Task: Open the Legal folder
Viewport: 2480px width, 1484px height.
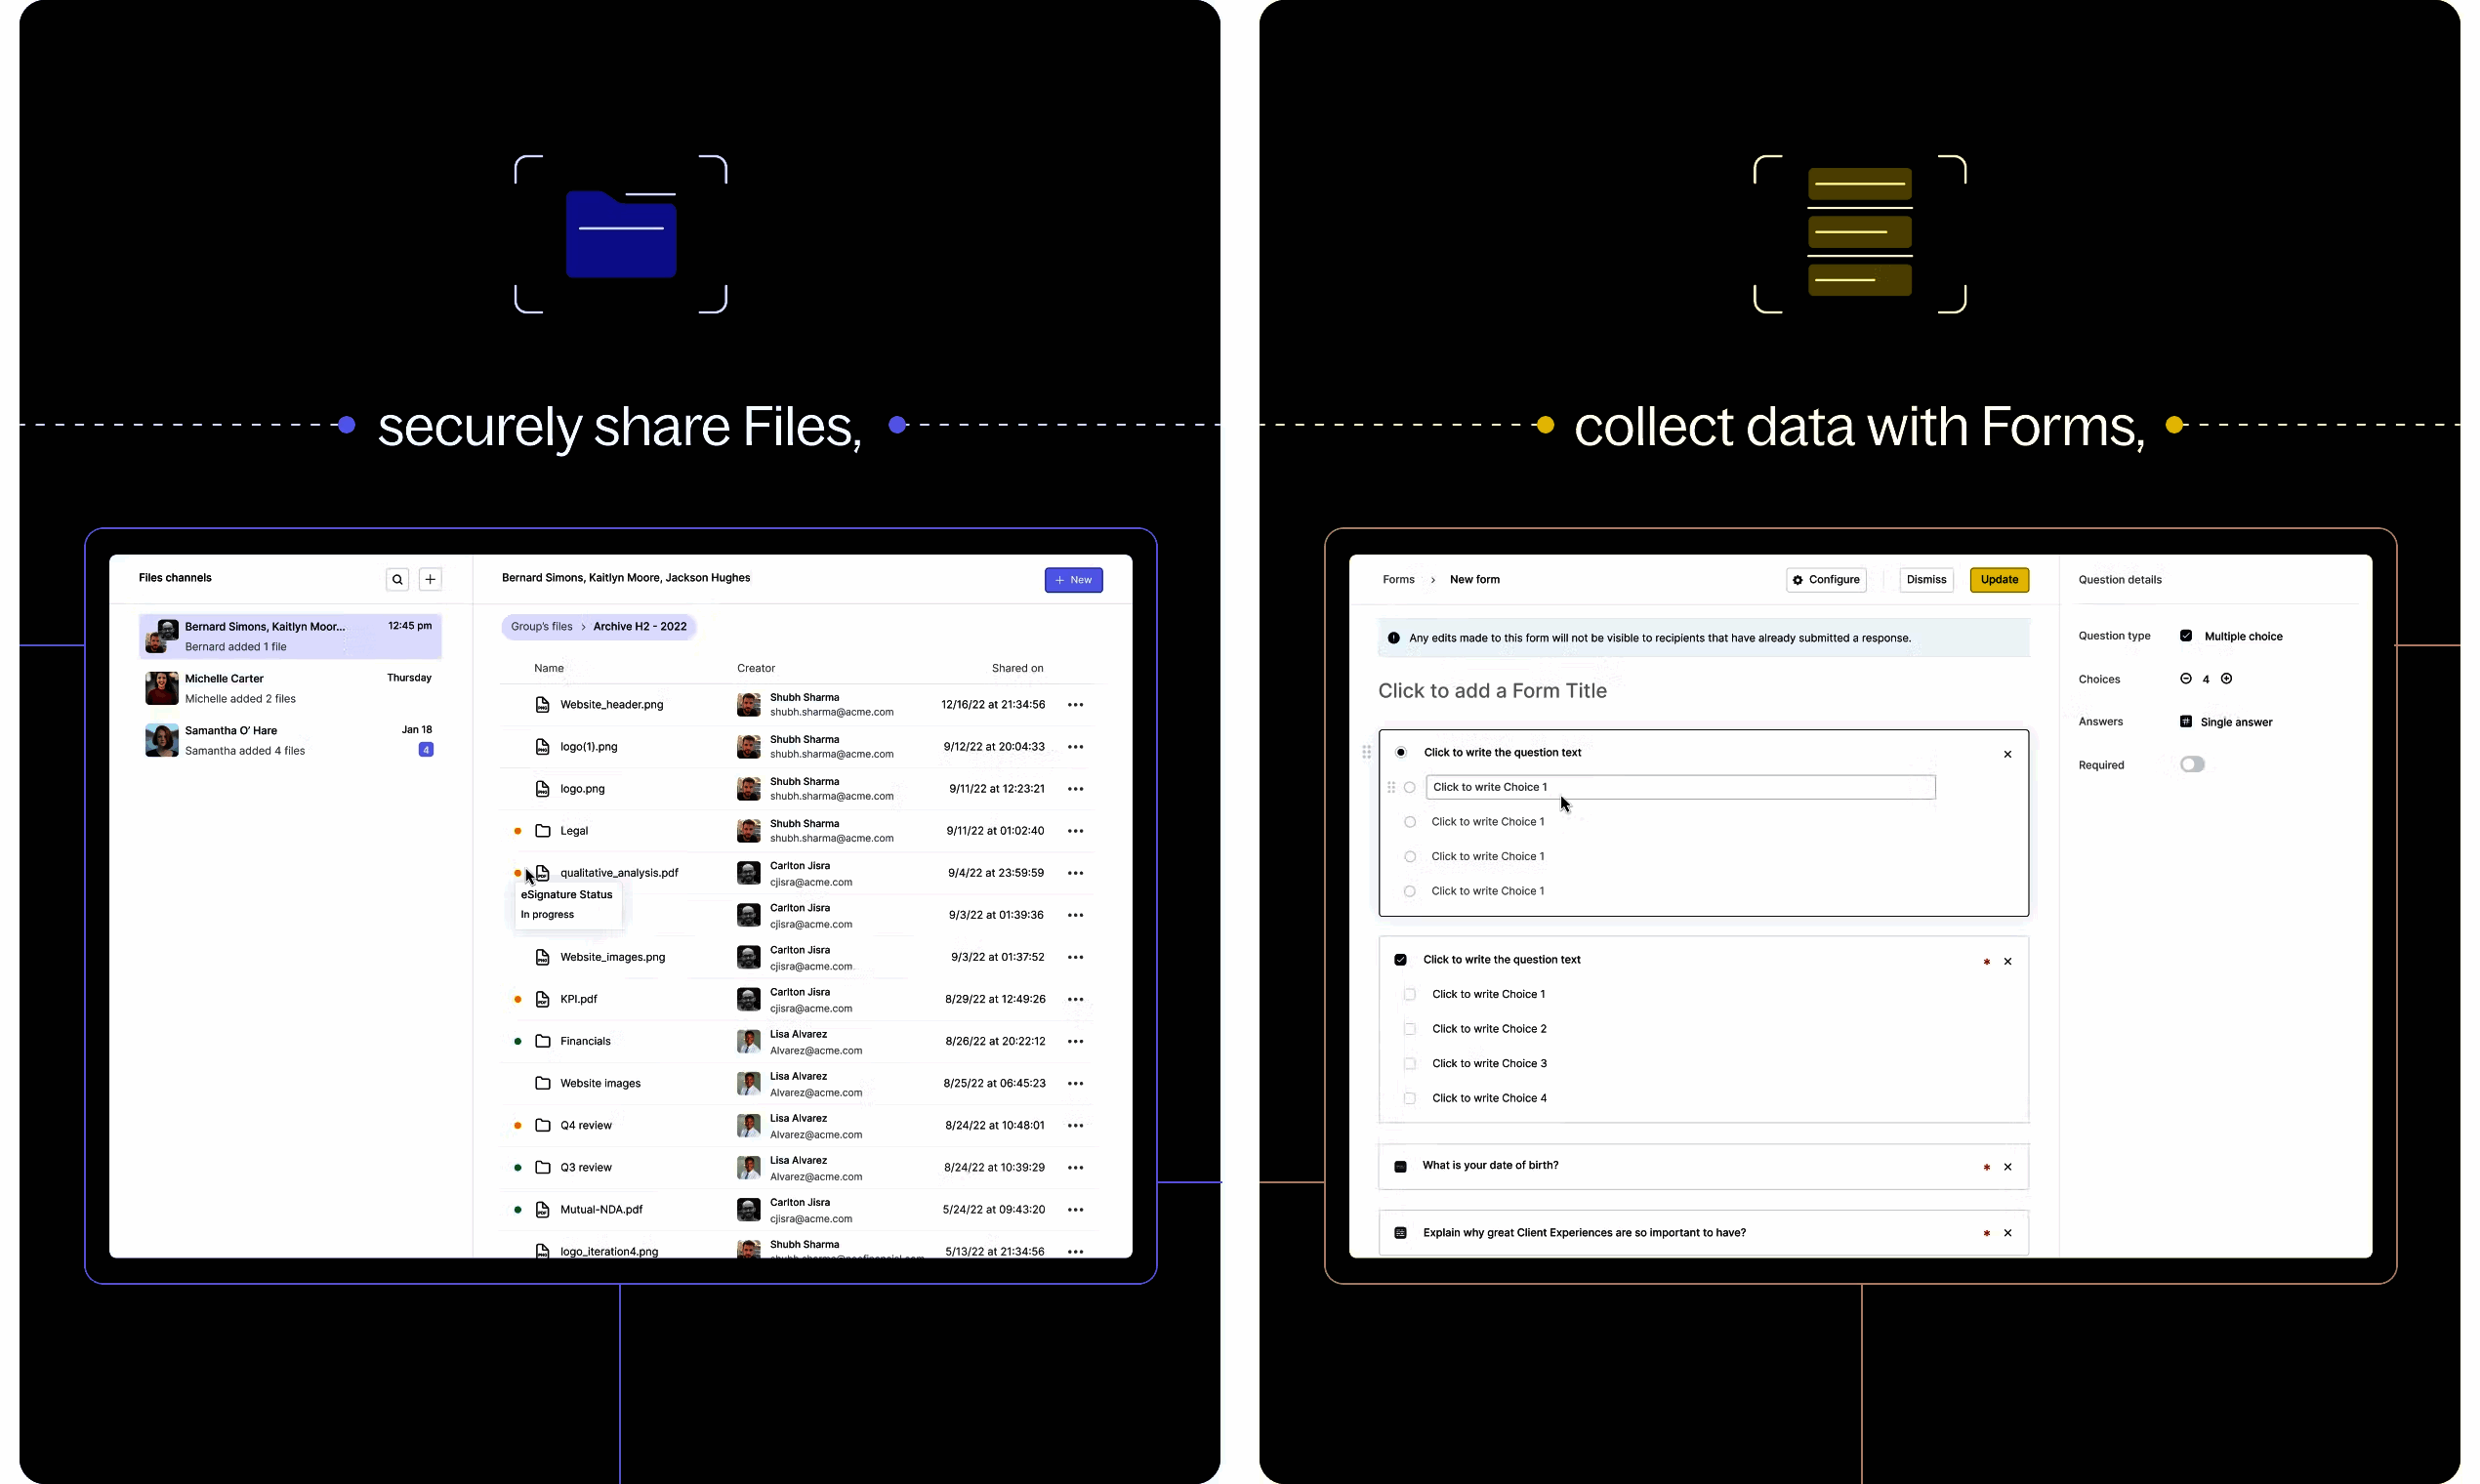Action: 574,831
